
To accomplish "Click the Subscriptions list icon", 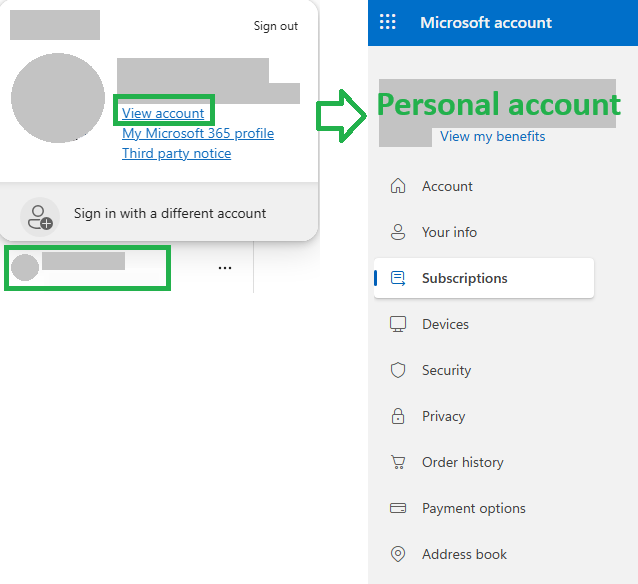I will (398, 278).
